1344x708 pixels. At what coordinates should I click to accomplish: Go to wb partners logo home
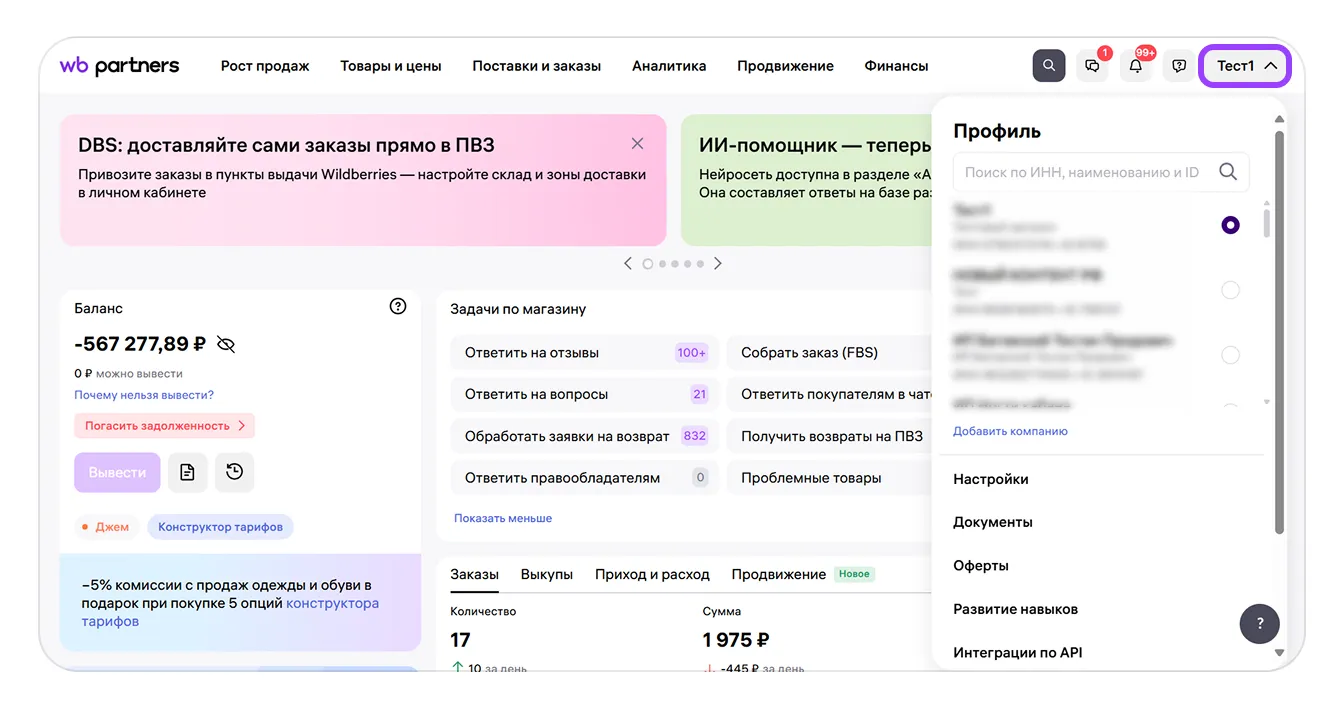pyautogui.click(x=119, y=66)
